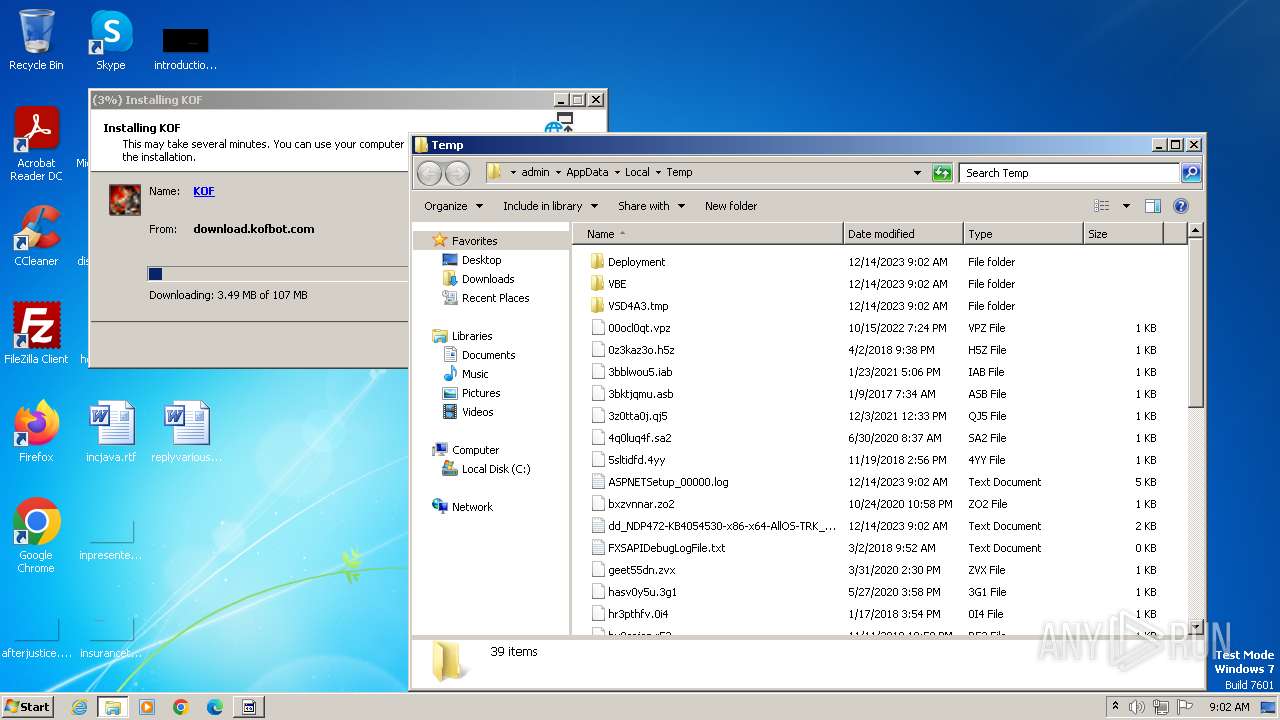The height and width of the screenshot is (720, 1280).
Task: Click the Start button
Action: (27, 706)
